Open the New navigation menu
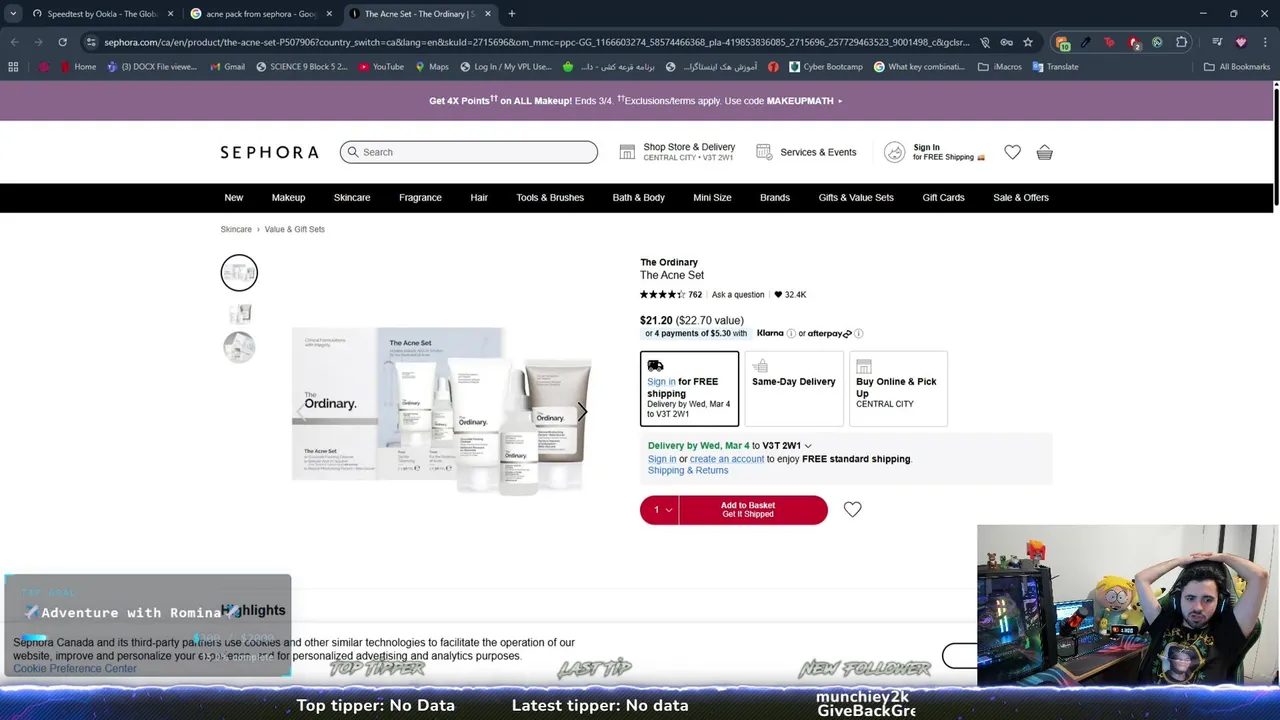The width and height of the screenshot is (1280, 720). pyautogui.click(x=233, y=198)
